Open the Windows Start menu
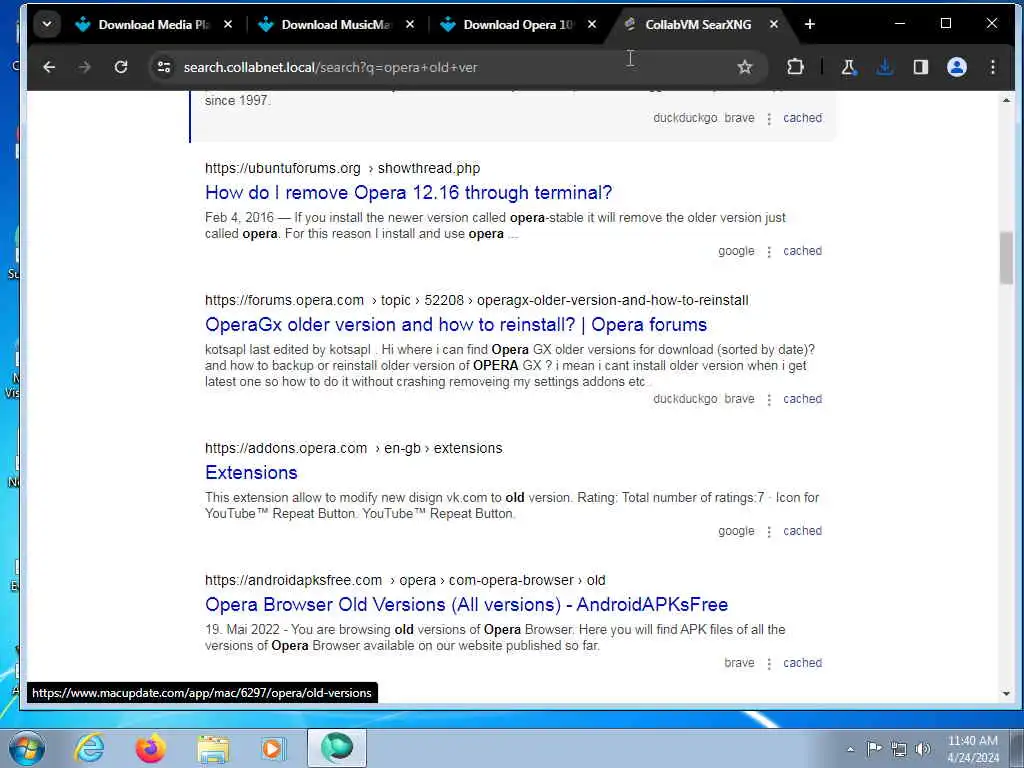 tap(27, 748)
